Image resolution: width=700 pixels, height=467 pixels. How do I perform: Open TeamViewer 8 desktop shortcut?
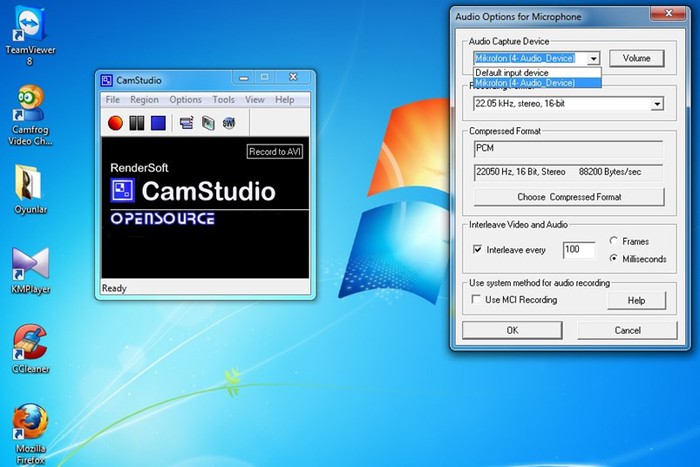point(30,37)
